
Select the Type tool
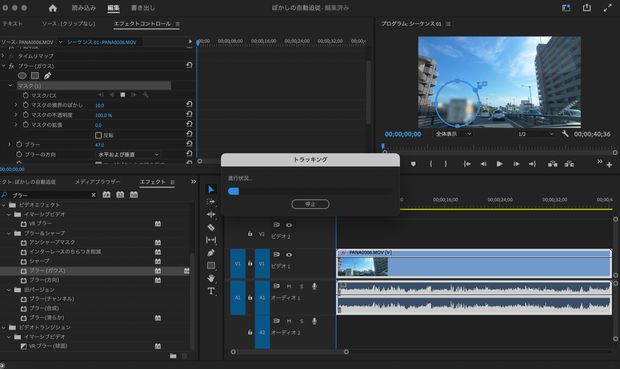pyautogui.click(x=211, y=291)
